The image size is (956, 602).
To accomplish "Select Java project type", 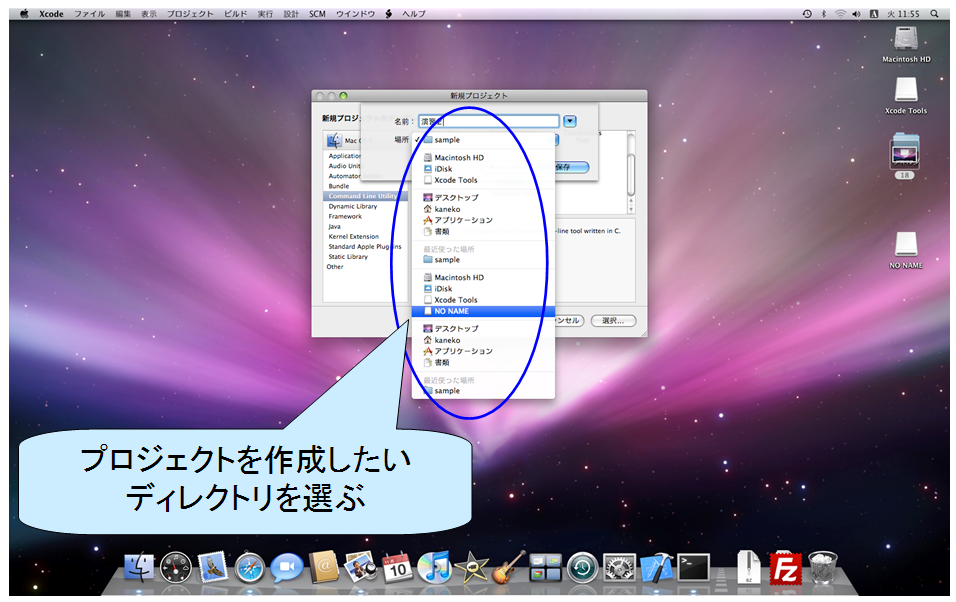I will tap(335, 226).
